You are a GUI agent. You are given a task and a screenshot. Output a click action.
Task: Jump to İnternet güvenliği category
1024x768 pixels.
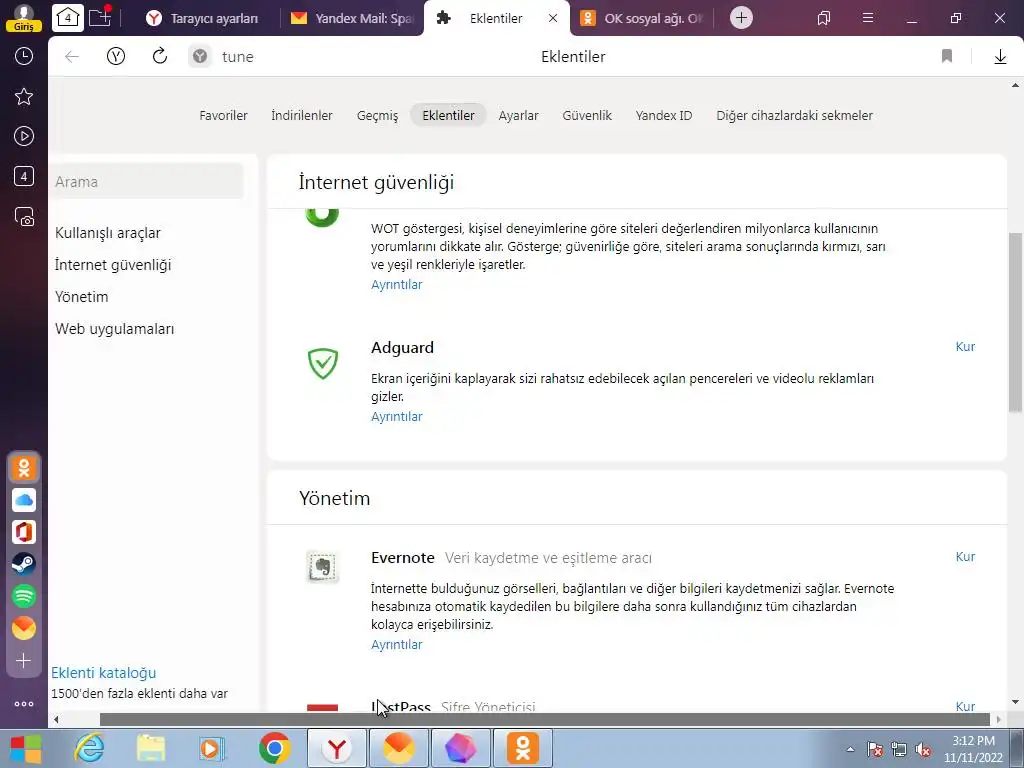click(113, 265)
